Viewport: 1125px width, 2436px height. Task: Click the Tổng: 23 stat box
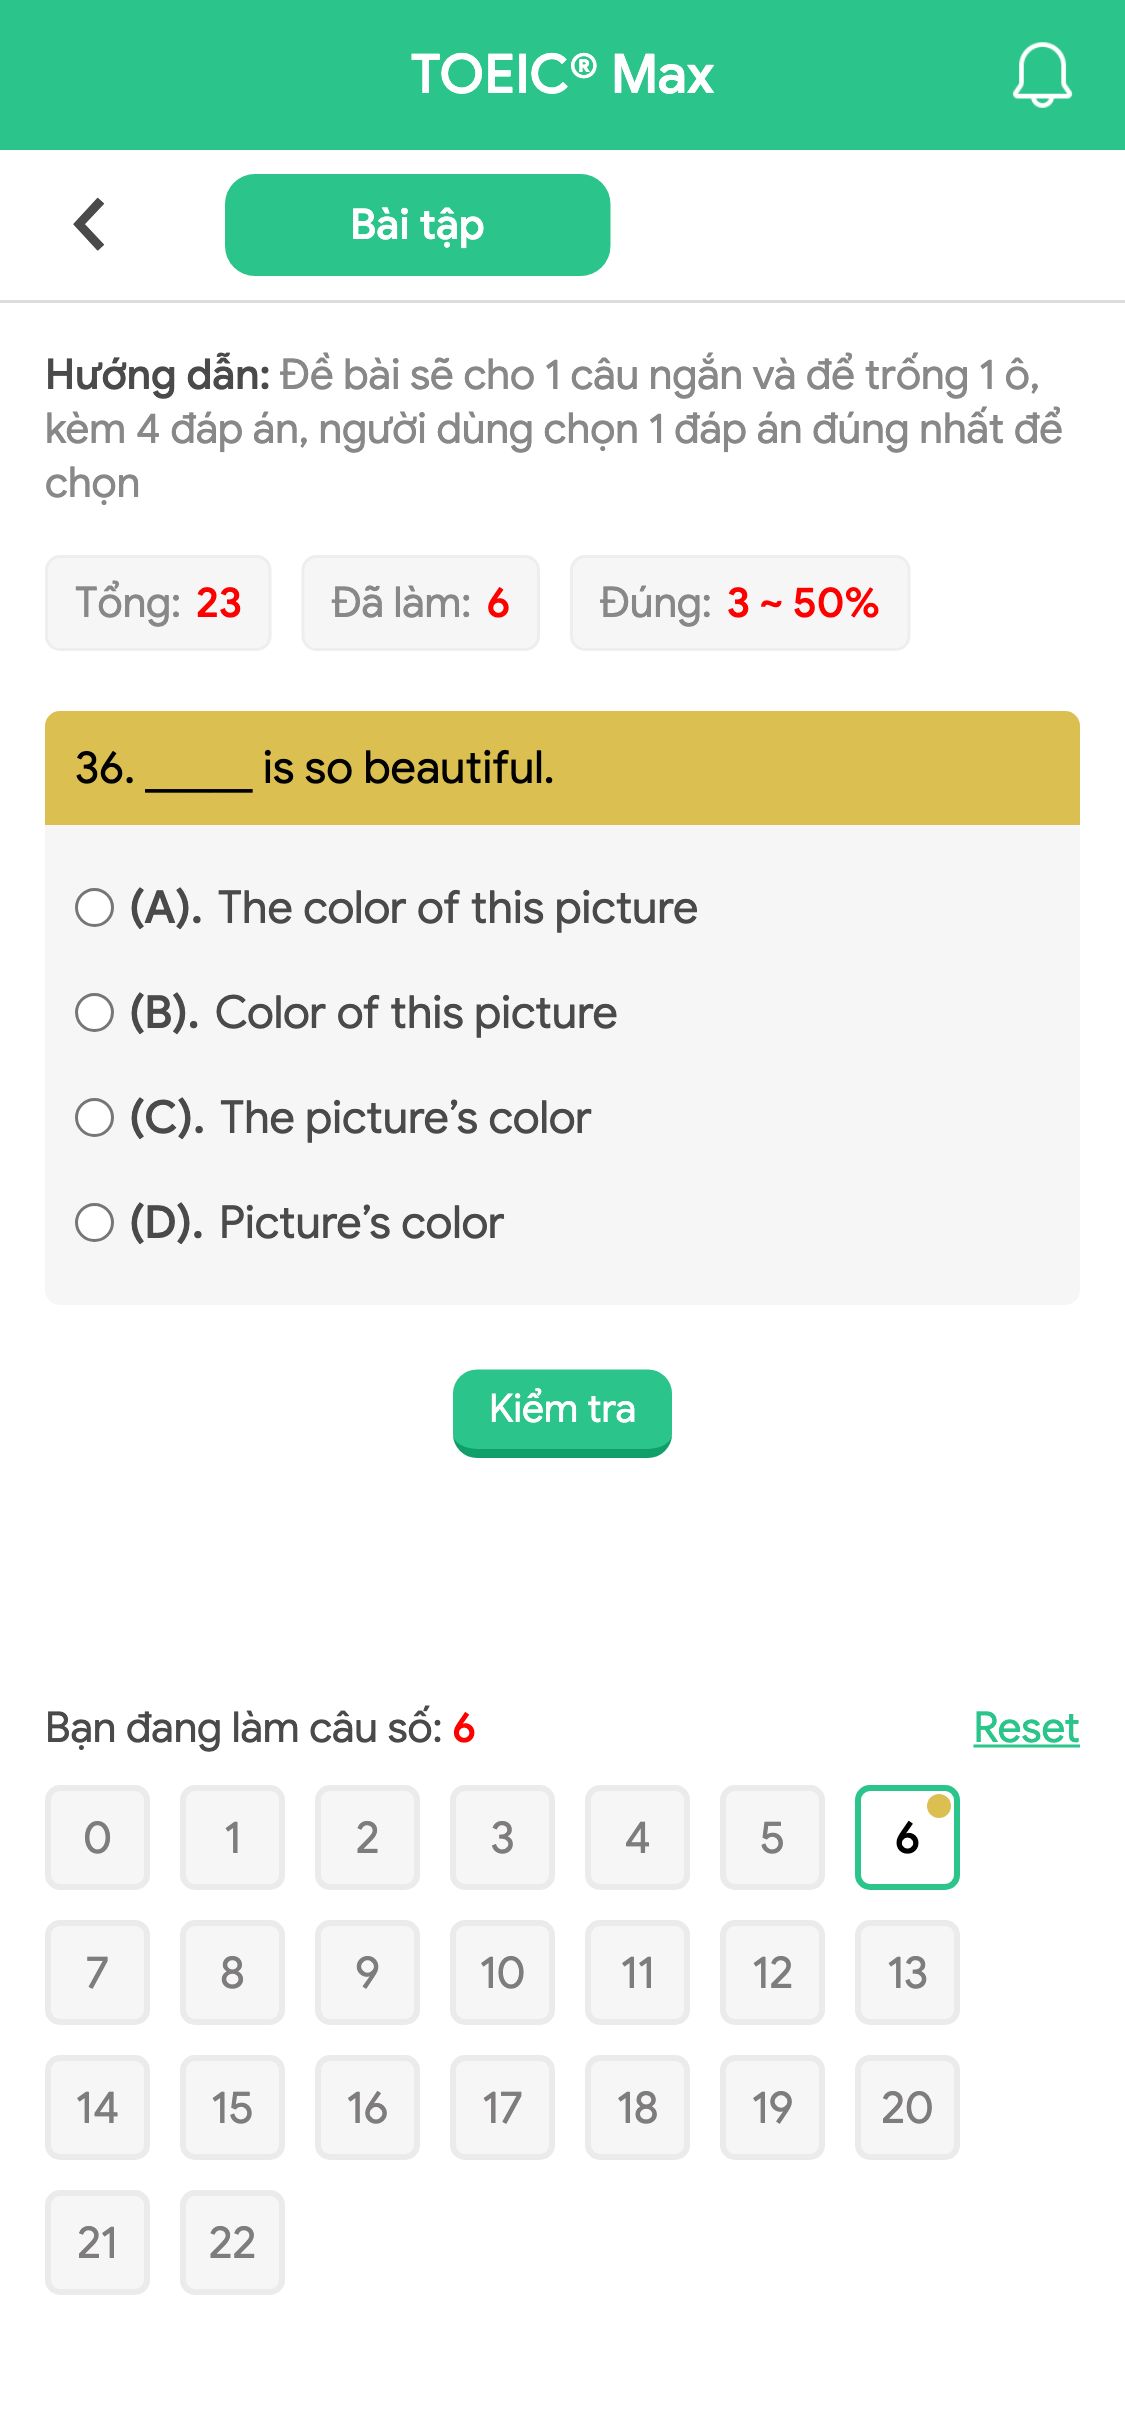pyautogui.click(x=158, y=603)
